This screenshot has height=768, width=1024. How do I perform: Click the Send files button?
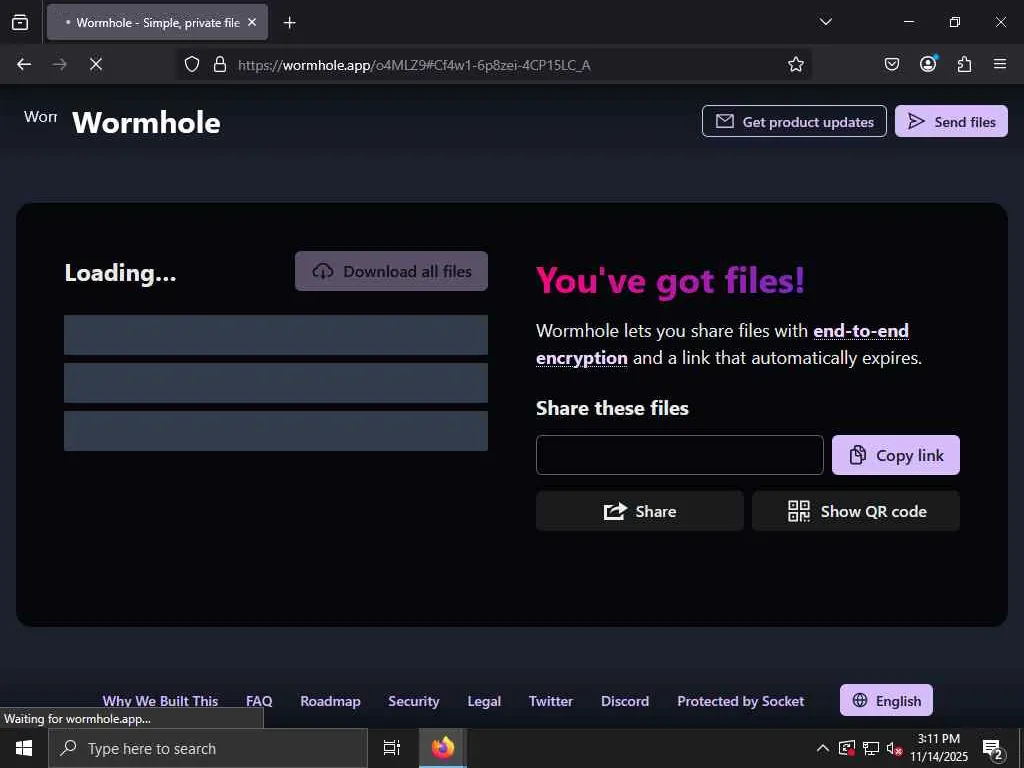point(951,121)
